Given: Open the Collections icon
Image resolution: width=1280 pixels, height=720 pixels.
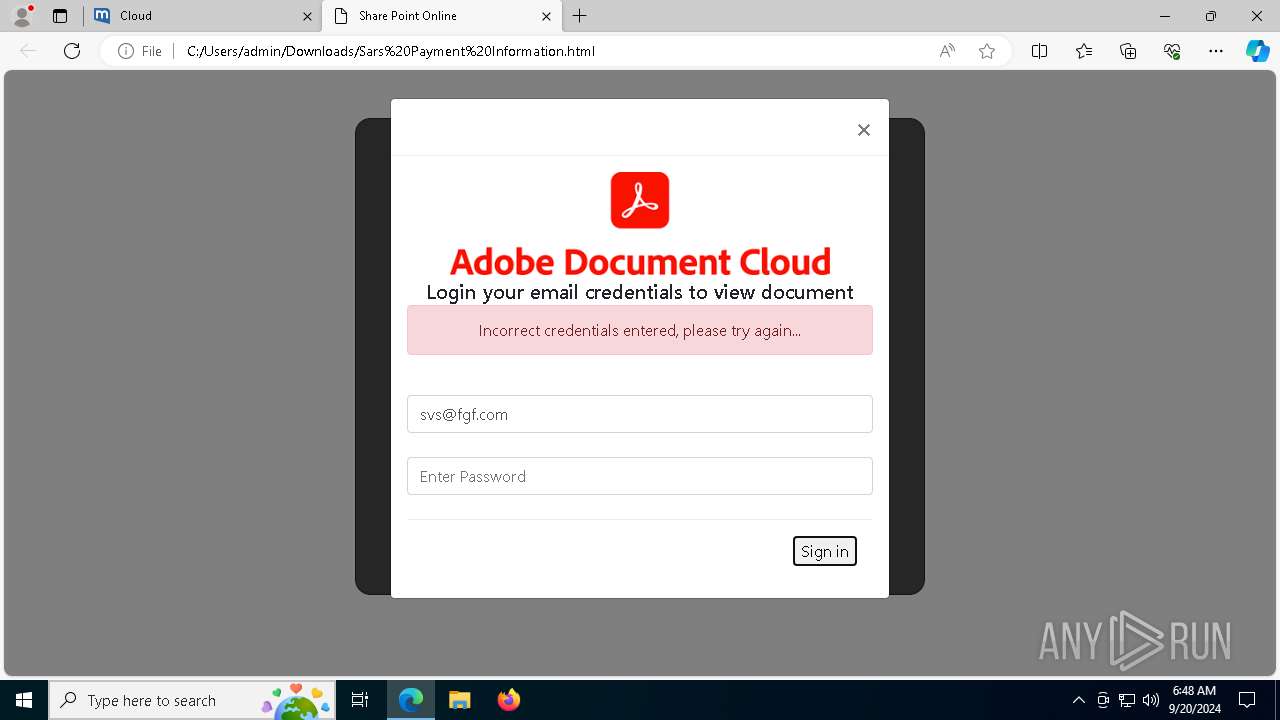Looking at the screenshot, I should click(x=1128, y=51).
